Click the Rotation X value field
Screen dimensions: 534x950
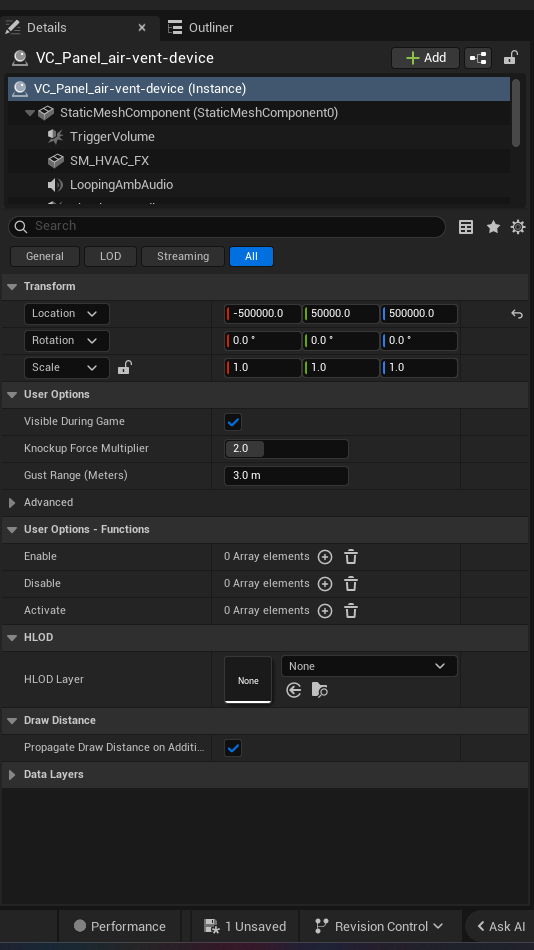tap(263, 340)
